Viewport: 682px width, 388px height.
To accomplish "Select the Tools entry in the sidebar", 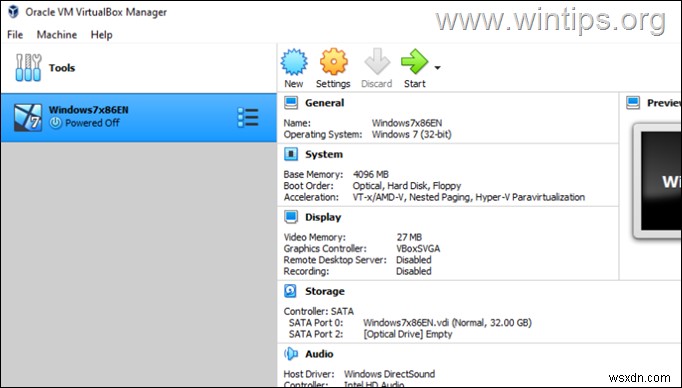I will [138, 68].
